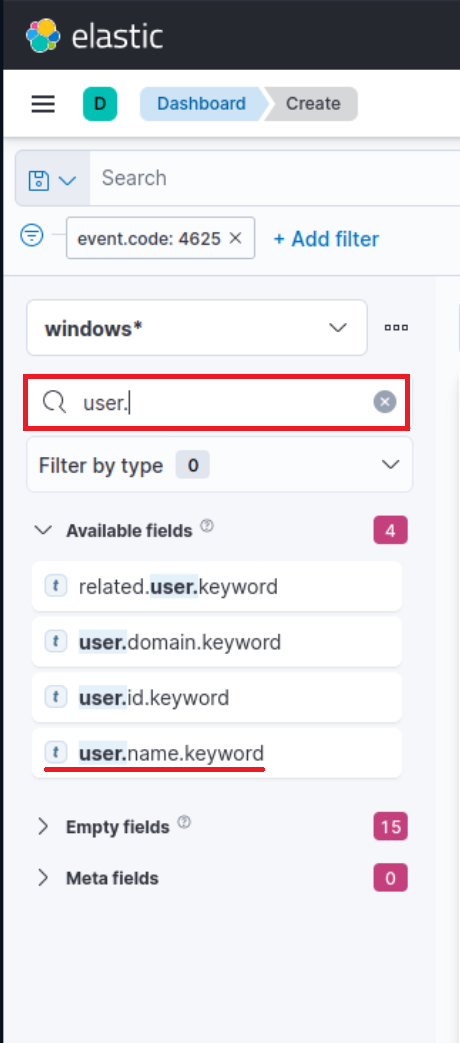The image size is (460, 1043).
Task: Select the user.domain.keyword field
Action: pos(217,642)
